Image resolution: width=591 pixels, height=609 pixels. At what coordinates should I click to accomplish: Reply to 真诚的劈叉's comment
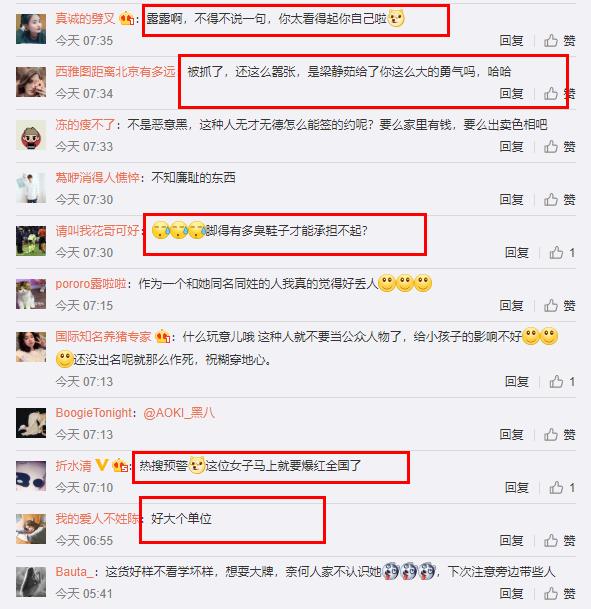tap(511, 40)
